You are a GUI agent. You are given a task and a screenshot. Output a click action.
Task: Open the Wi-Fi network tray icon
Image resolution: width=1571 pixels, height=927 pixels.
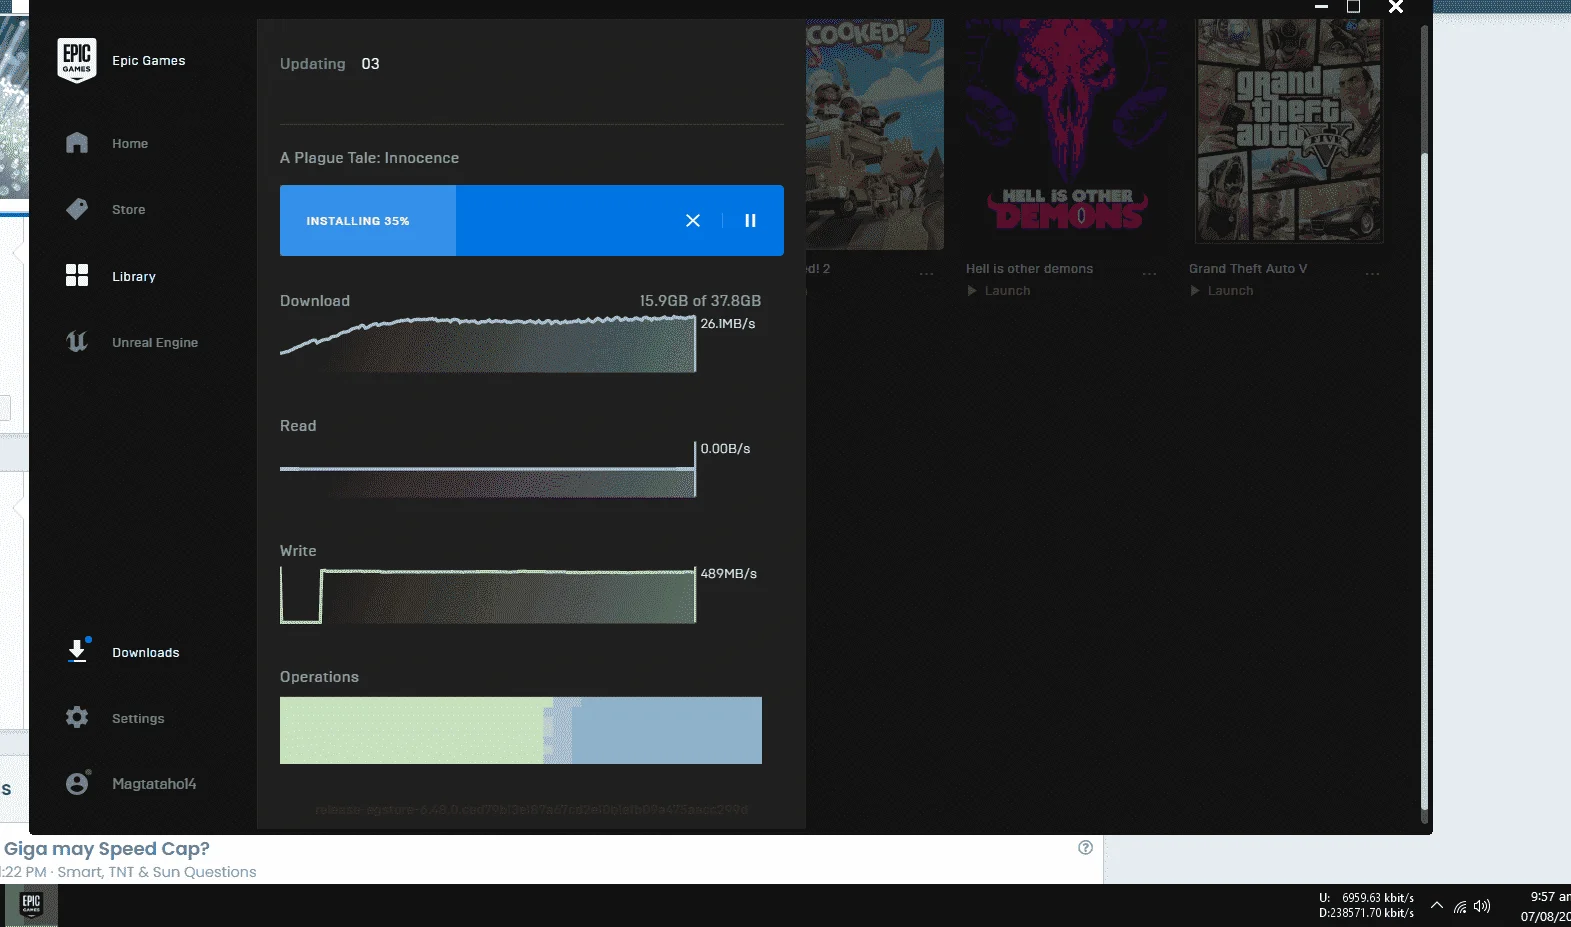click(1461, 907)
